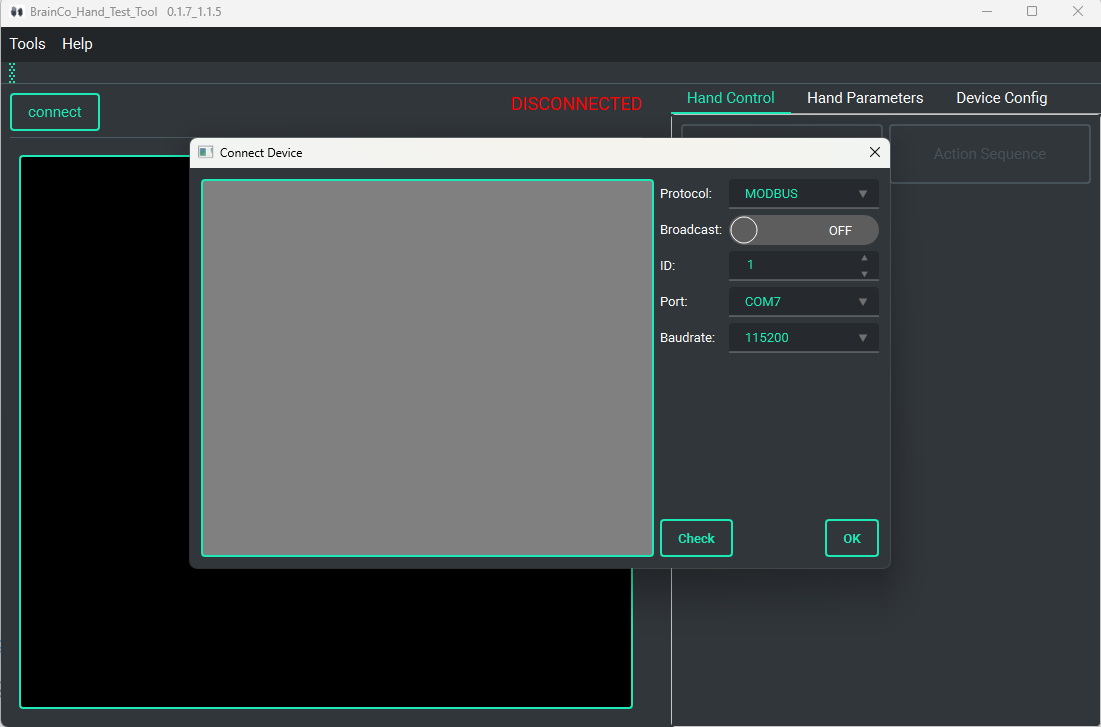This screenshot has width=1101, height=727.
Task: Open the Help menu
Action: (77, 44)
